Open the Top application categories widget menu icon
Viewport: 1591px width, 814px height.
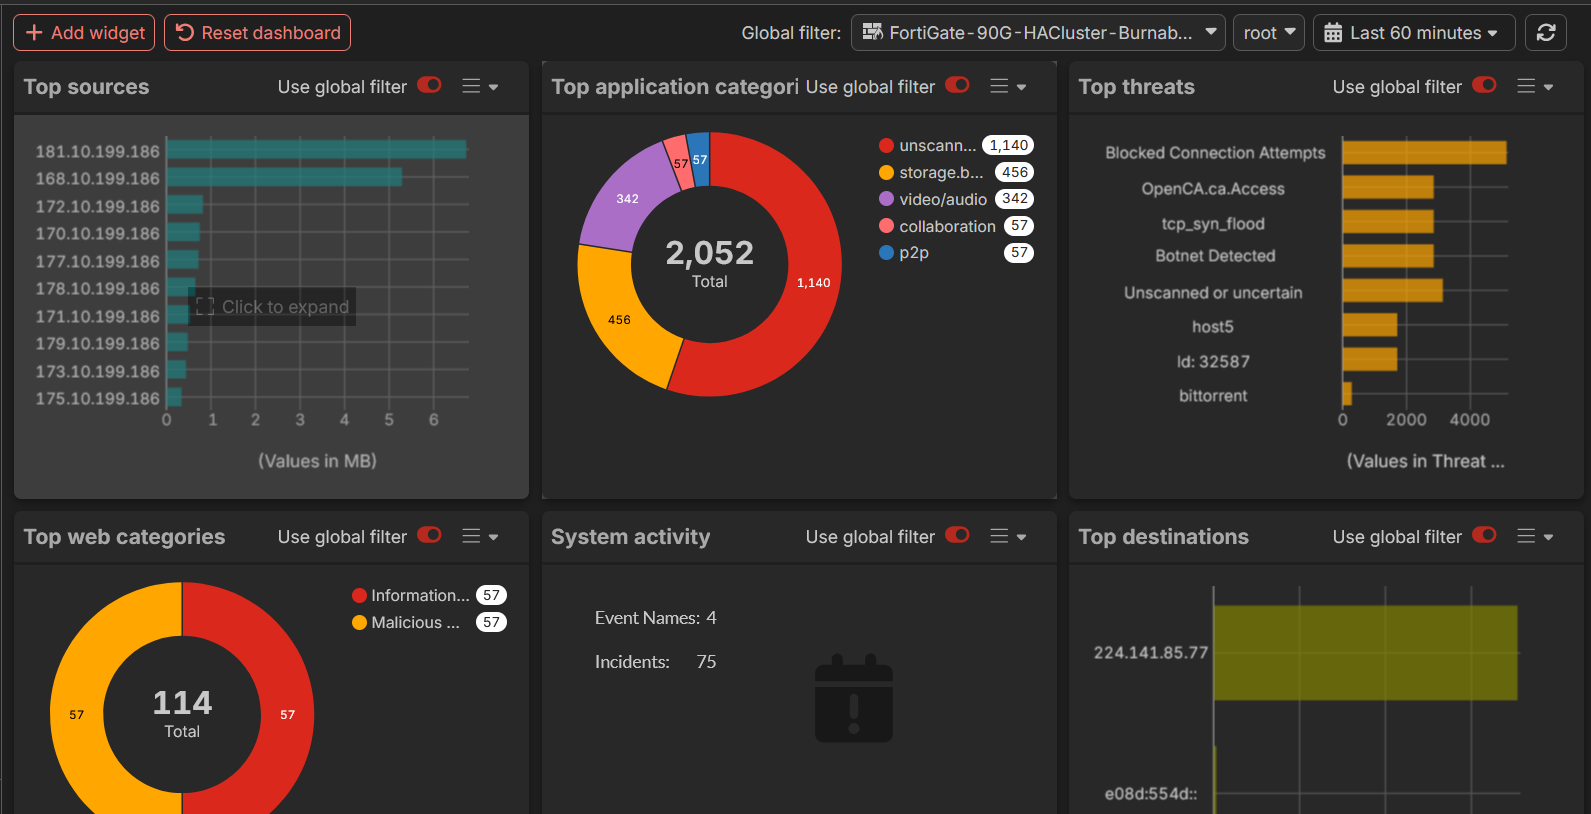pos(1008,87)
